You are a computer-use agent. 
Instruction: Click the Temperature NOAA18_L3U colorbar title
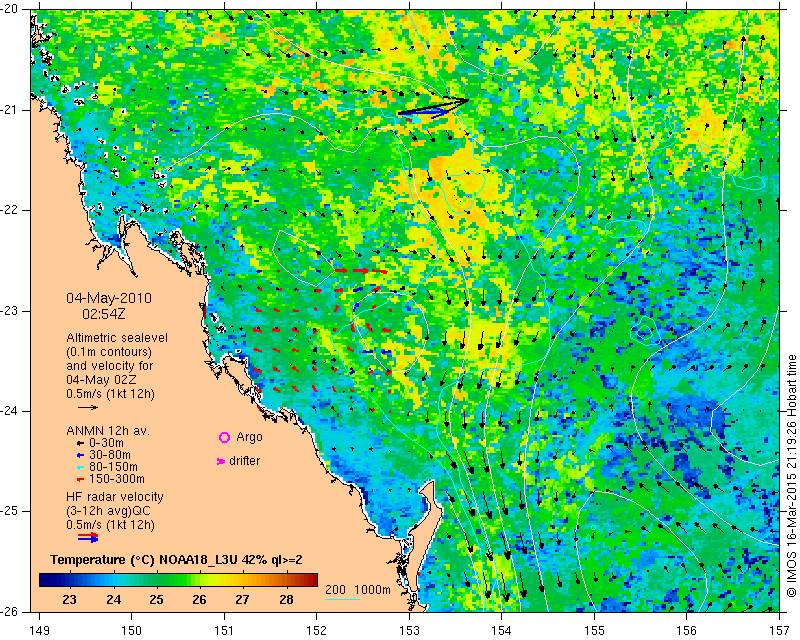pyautogui.click(x=177, y=560)
